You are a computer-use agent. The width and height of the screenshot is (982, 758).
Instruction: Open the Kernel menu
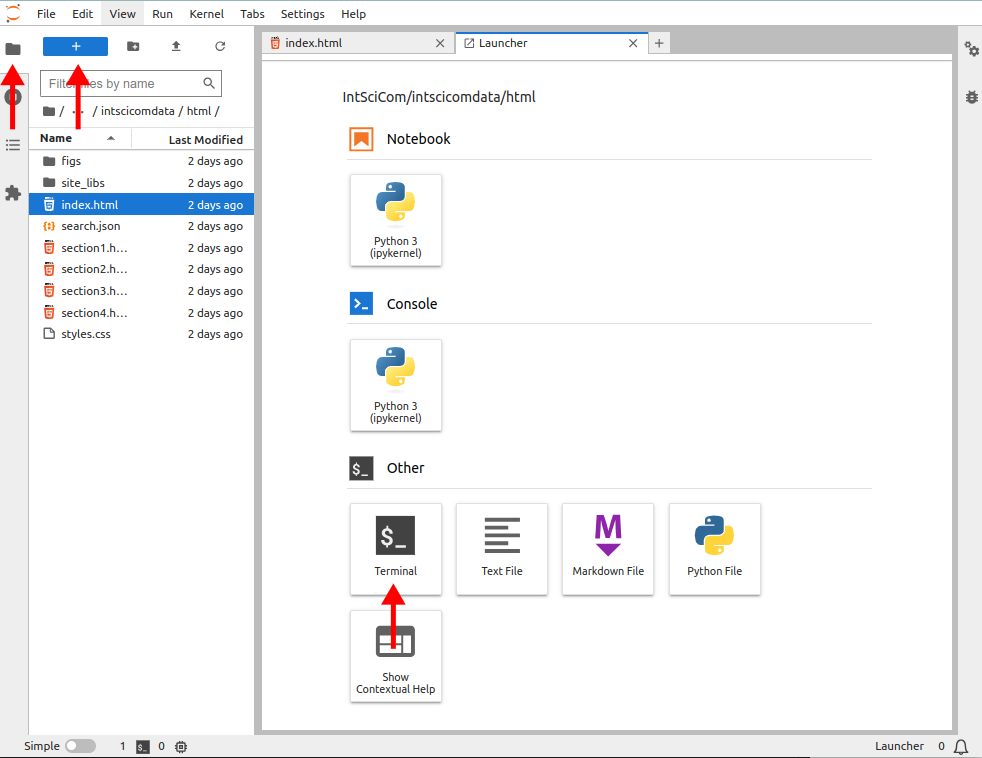tap(206, 14)
